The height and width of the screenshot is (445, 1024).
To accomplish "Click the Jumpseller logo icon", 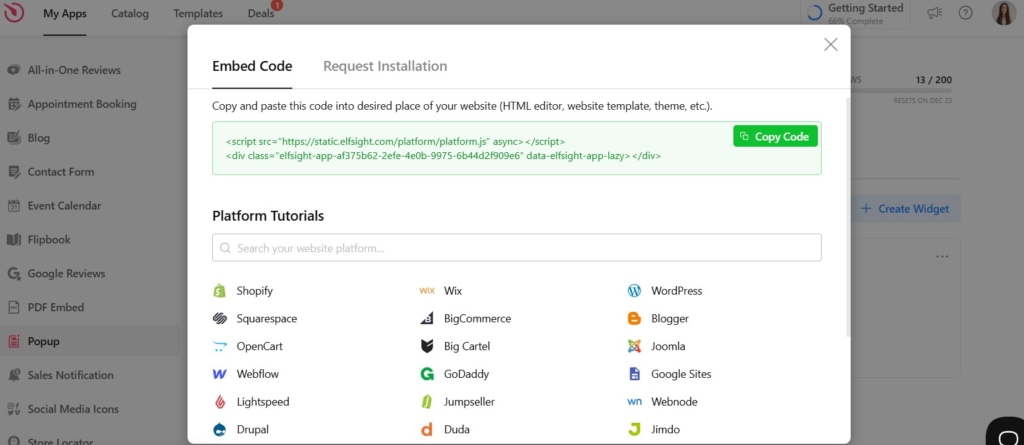I will (426, 402).
